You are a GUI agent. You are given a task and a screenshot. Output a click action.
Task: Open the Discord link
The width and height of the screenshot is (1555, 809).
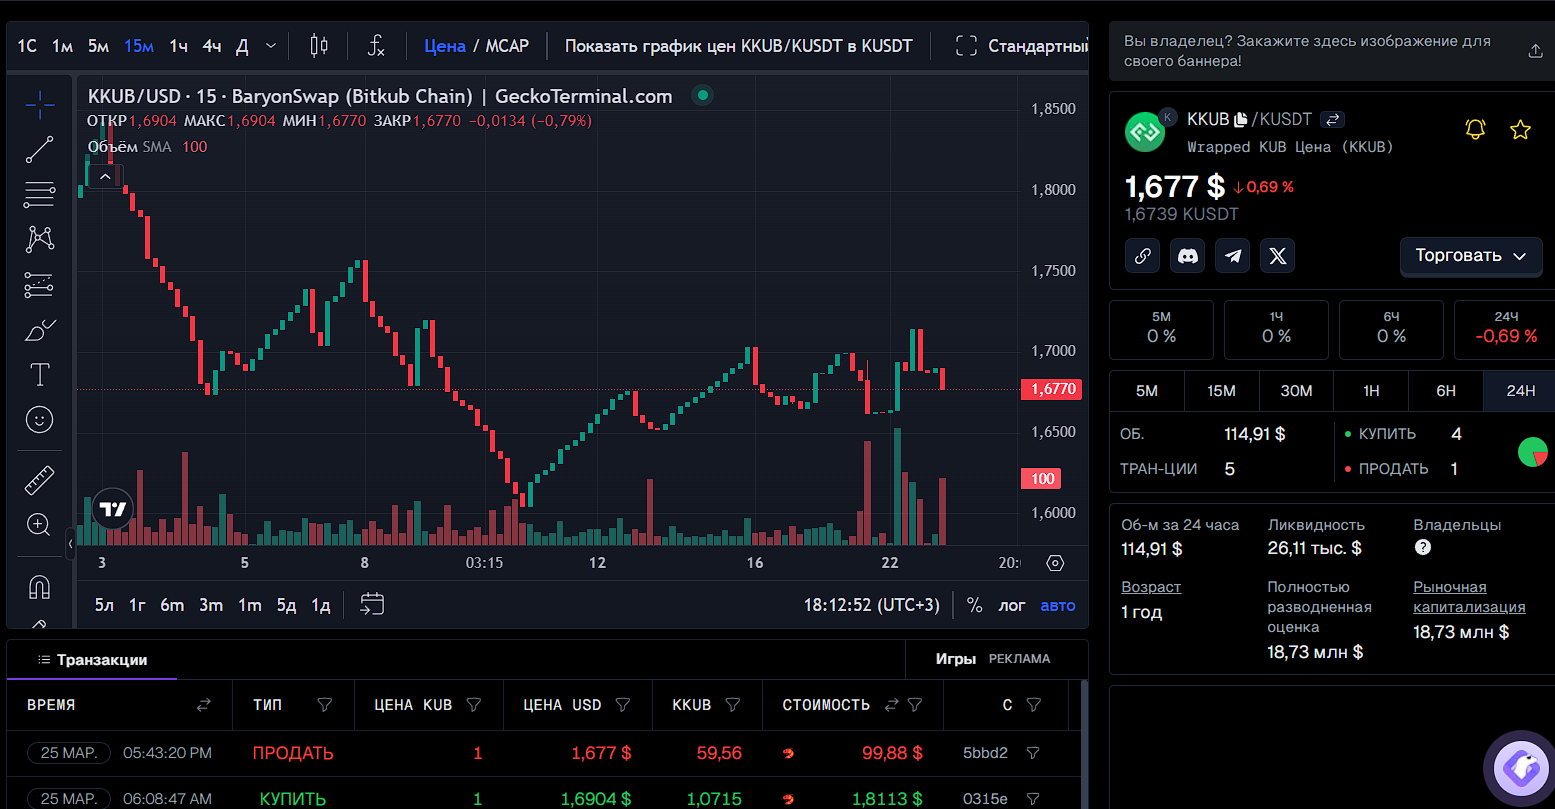[1188, 256]
